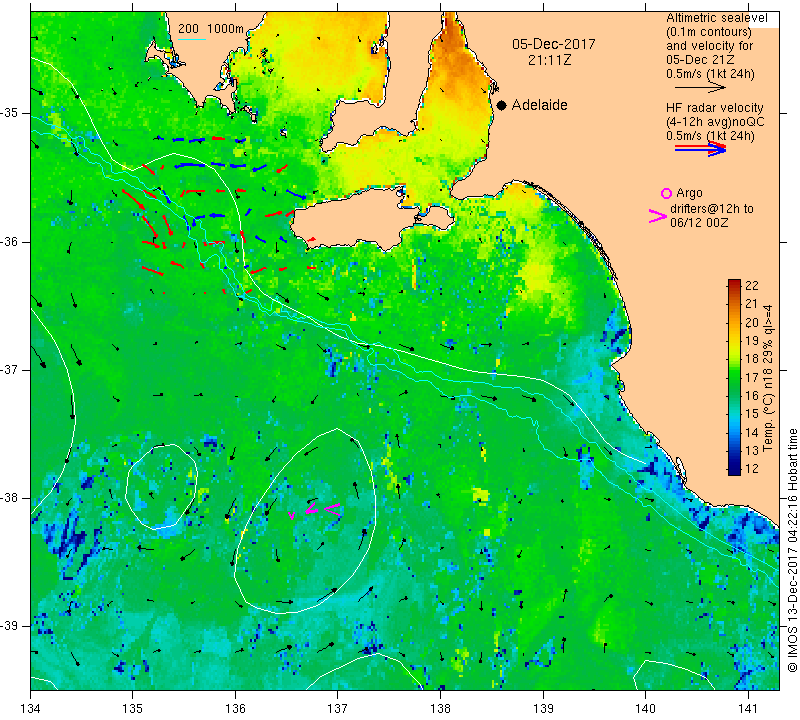Click the IMOS copyright timestamp text
This screenshot has height=720, width=800.
(792, 550)
